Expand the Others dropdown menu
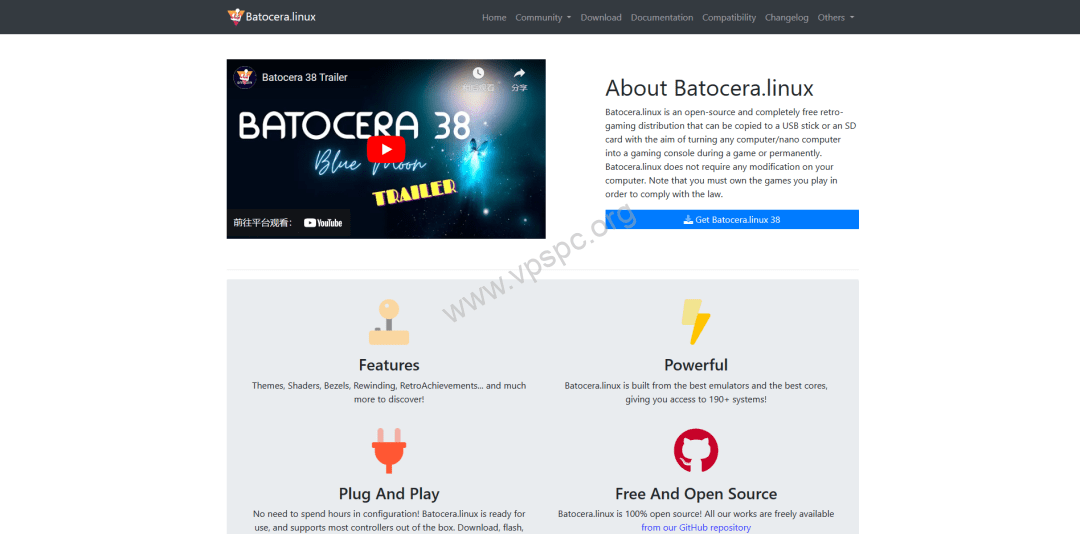The image size is (1080, 534). [x=835, y=17]
